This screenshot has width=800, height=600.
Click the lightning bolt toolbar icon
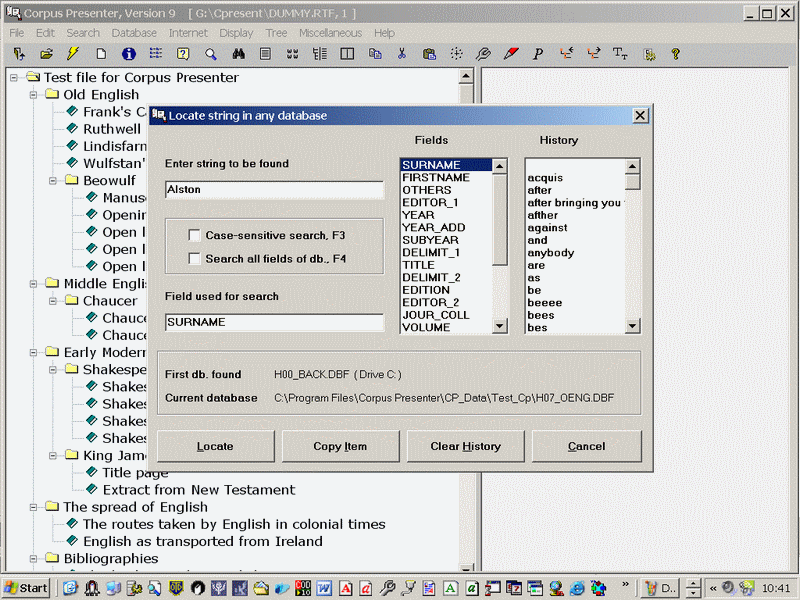pyautogui.click(x=73, y=54)
